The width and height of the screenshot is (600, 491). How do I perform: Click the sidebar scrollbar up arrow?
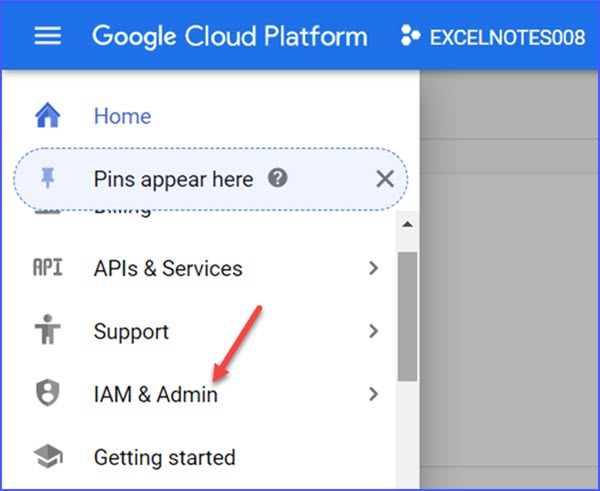[408, 224]
